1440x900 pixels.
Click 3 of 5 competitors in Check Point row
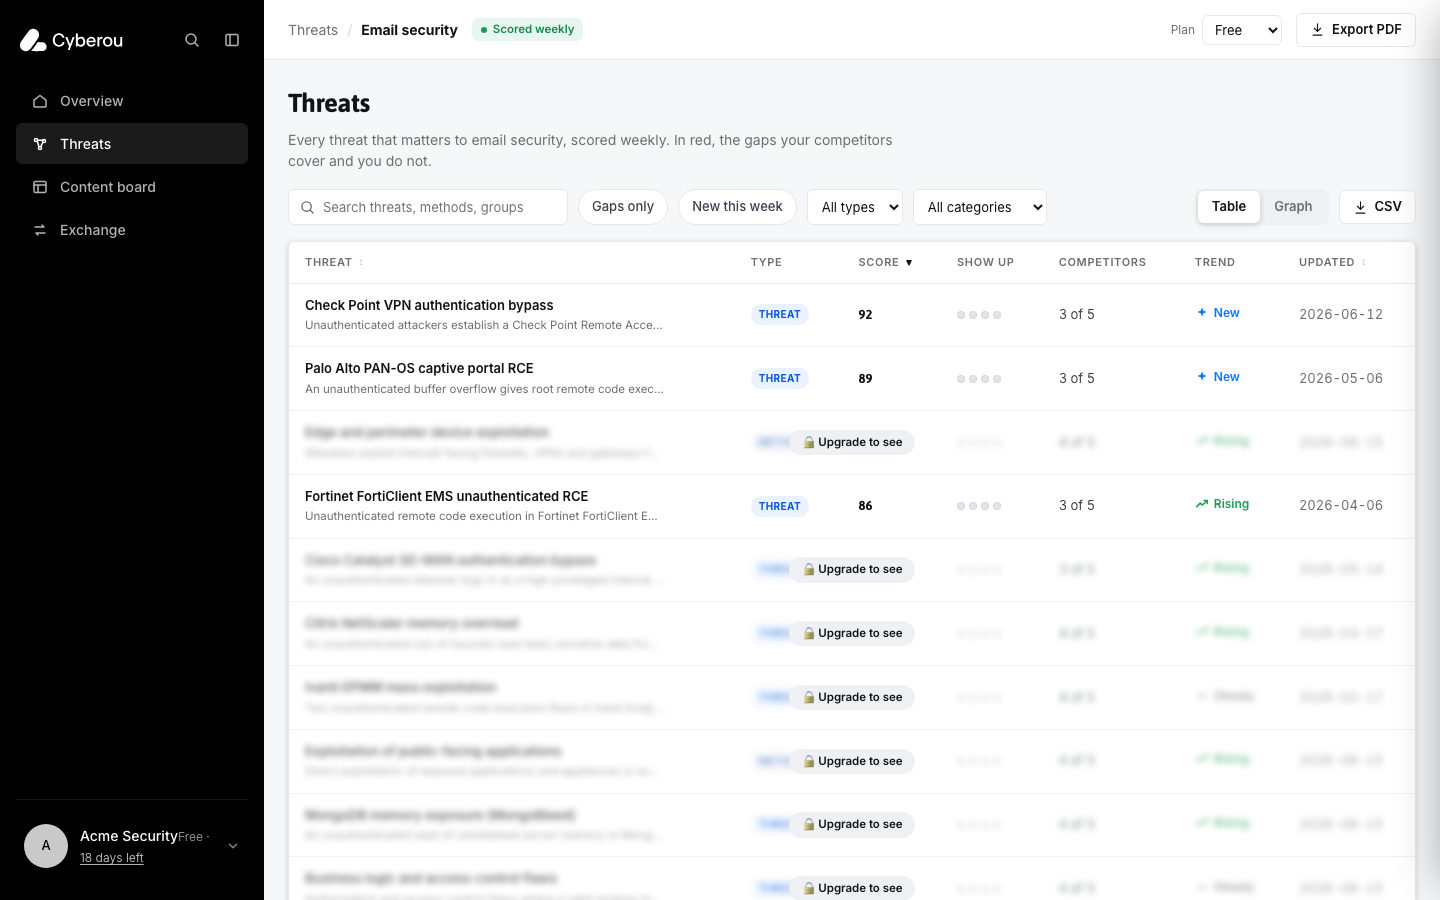(x=1077, y=314)
